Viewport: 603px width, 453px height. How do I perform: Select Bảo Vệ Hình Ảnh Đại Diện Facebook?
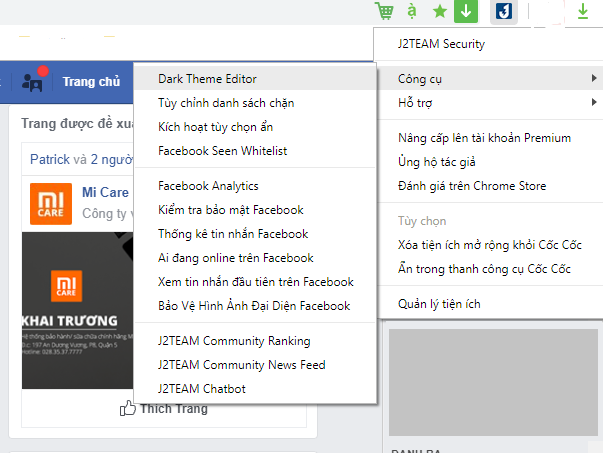coord(255,306)
